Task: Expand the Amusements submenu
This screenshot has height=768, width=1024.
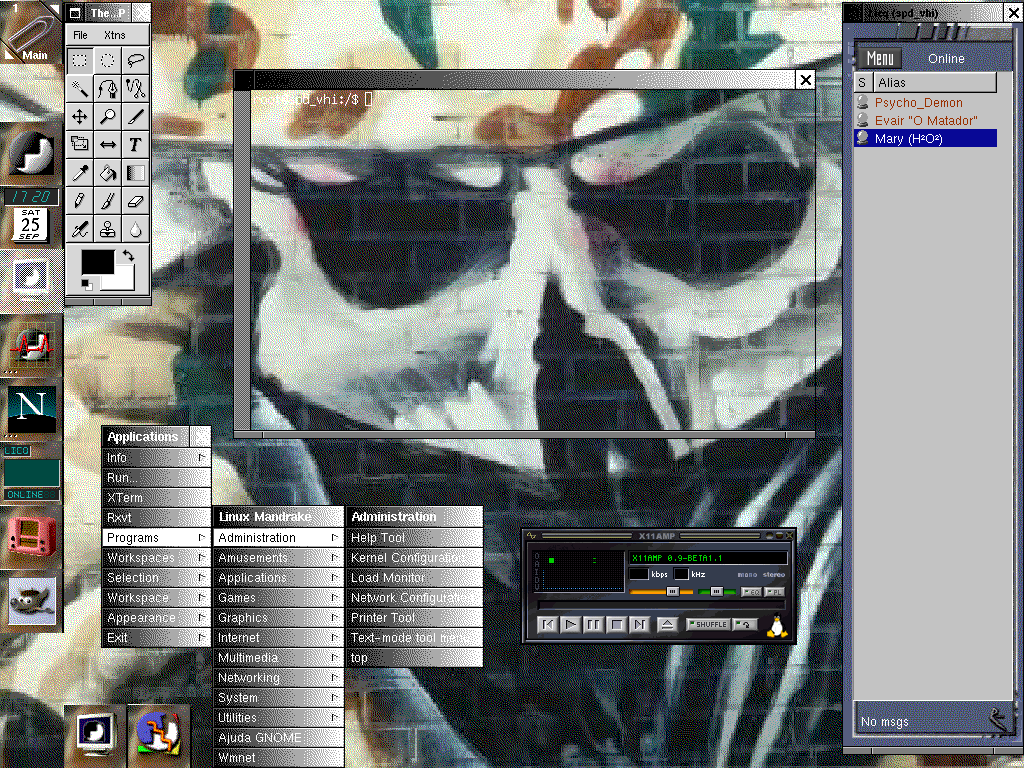Action: tap(278, 558)
